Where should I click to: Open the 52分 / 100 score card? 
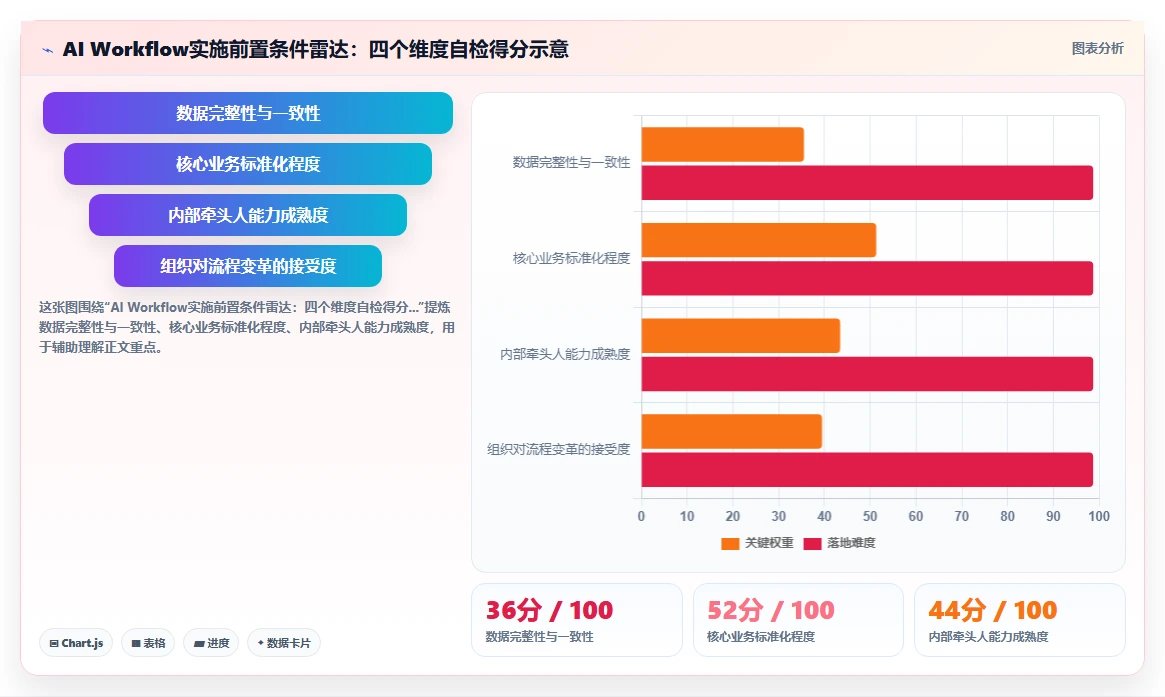pyautogui.click(x=798, y=620)
